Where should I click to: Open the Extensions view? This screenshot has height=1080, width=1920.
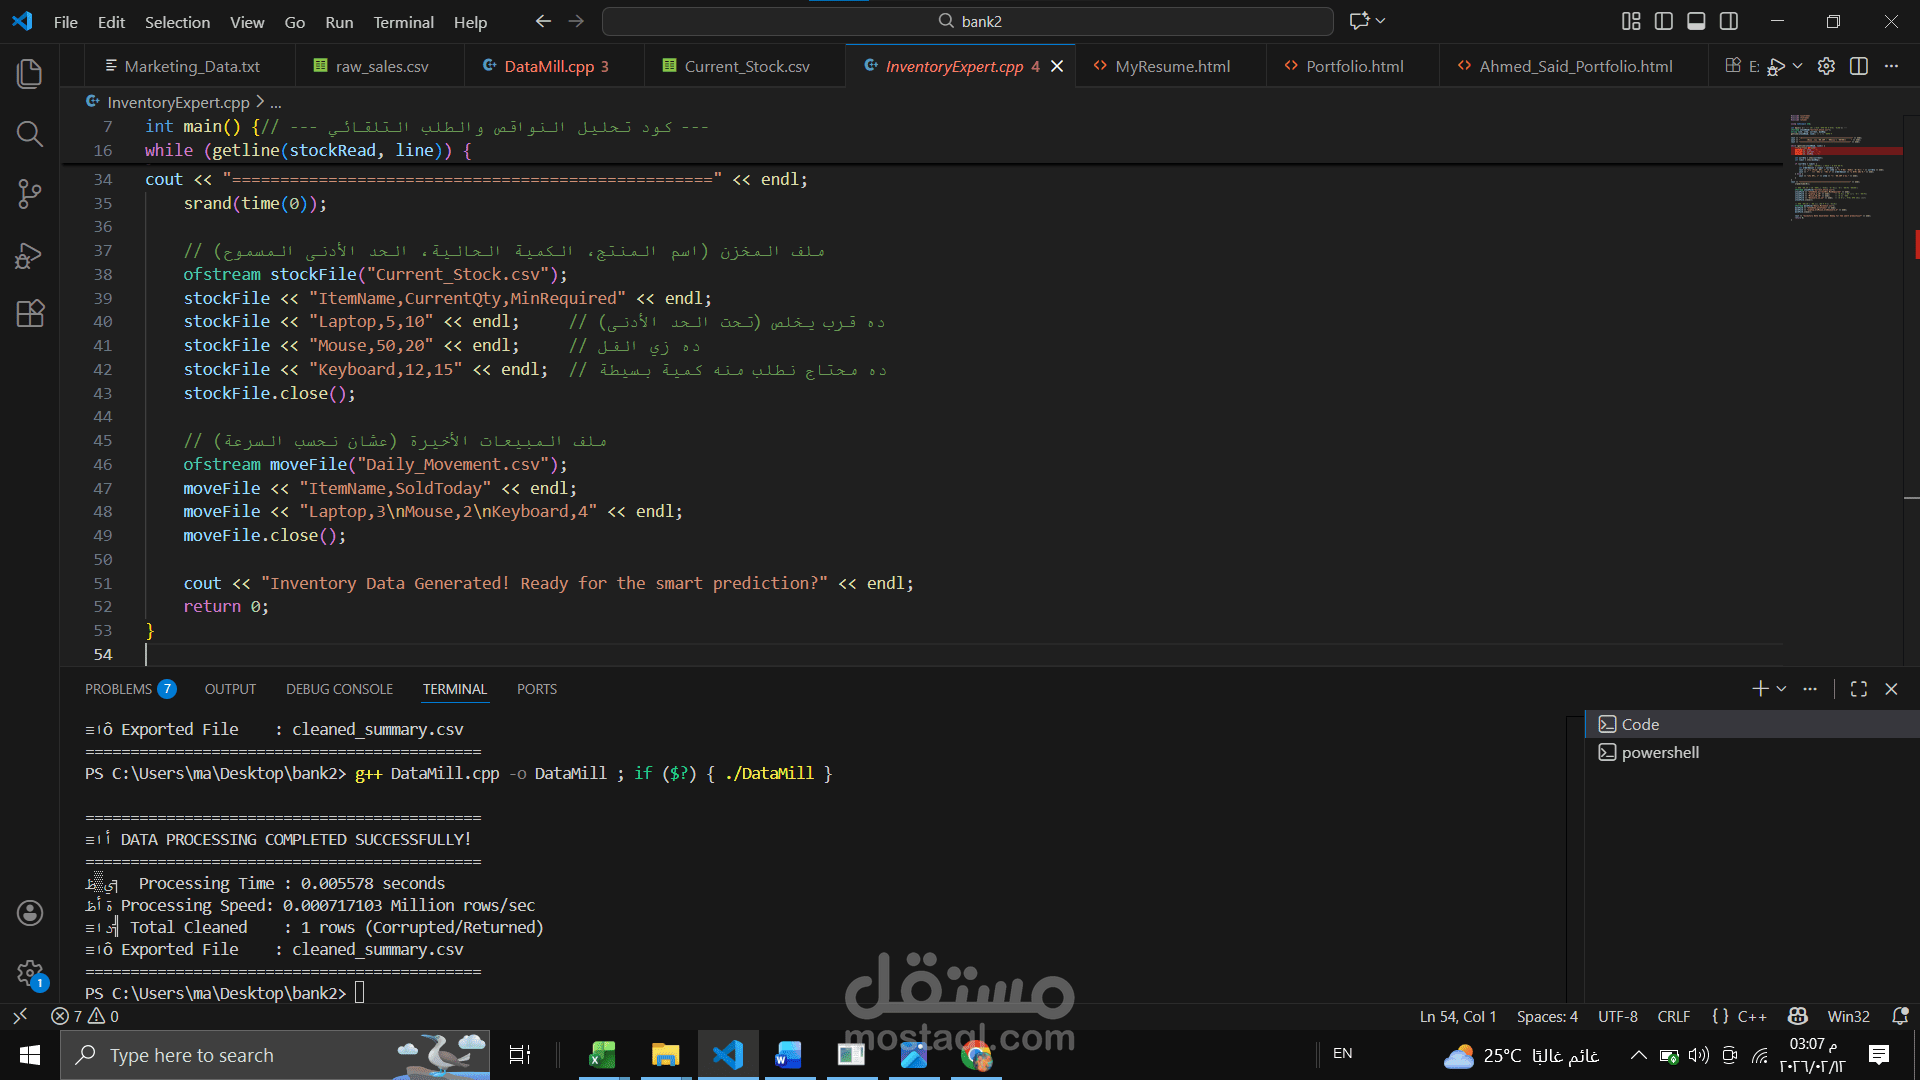(30, 314)
